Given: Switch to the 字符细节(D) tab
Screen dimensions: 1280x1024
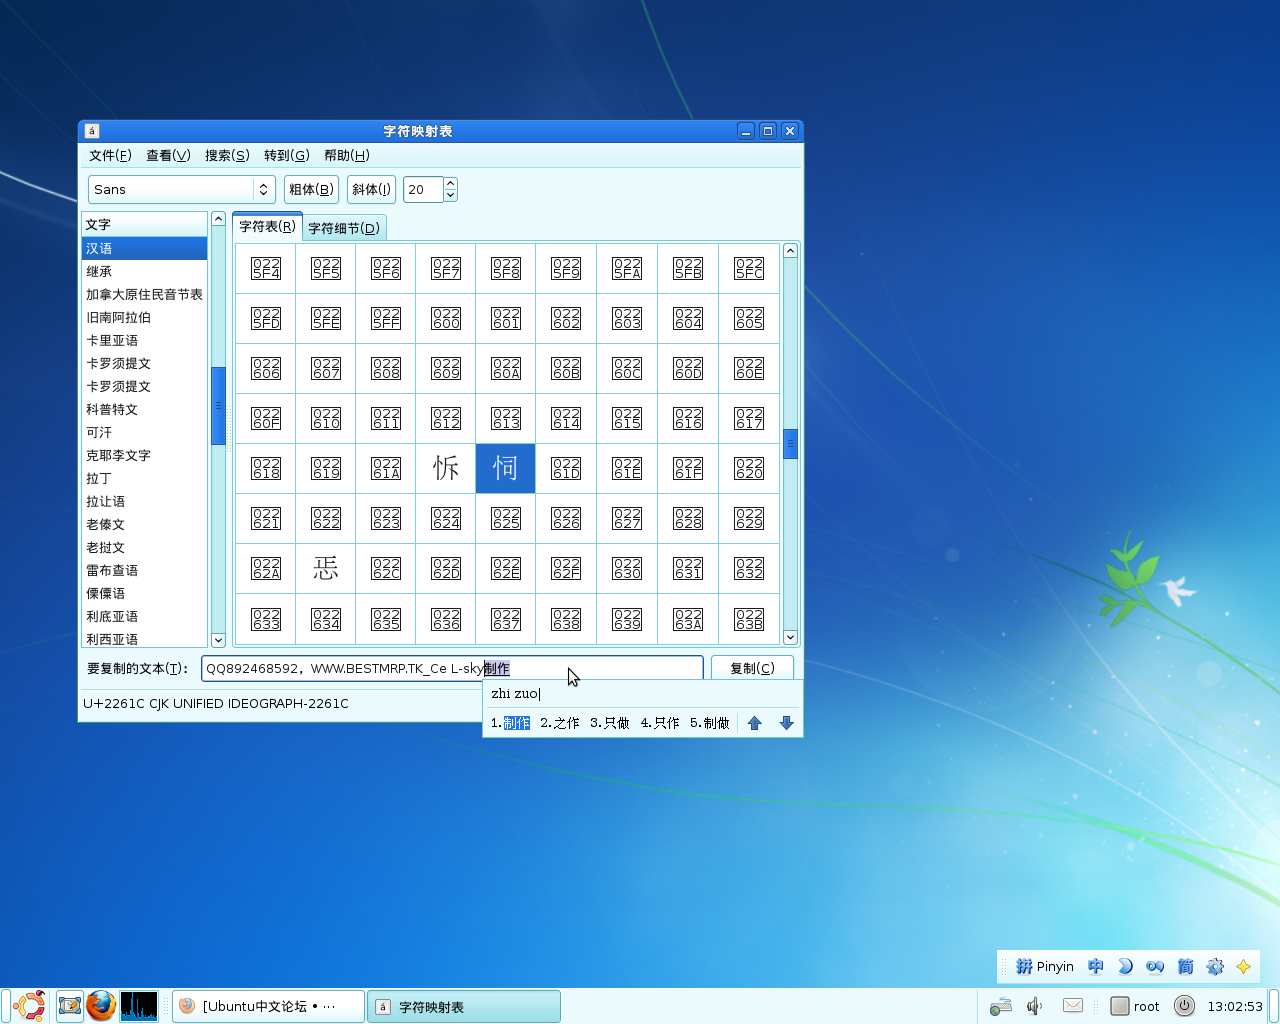Looking at the screenshot, I should 344,228.
